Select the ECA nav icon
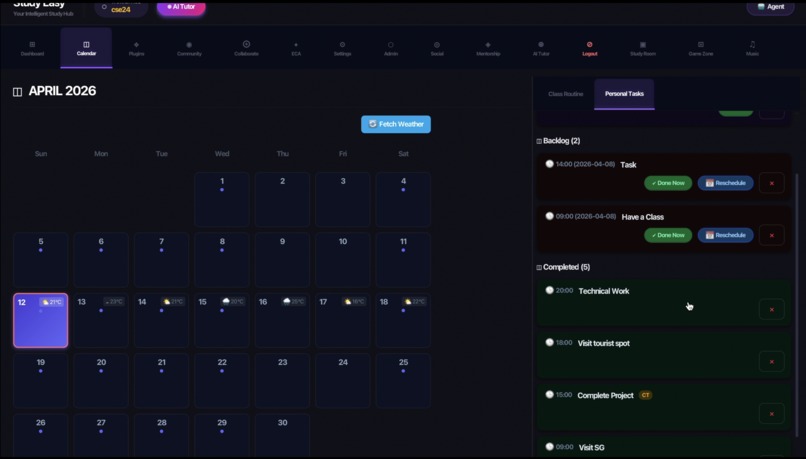Image resolution: width=806 pixels, height=459 pixels. point(296,45)
